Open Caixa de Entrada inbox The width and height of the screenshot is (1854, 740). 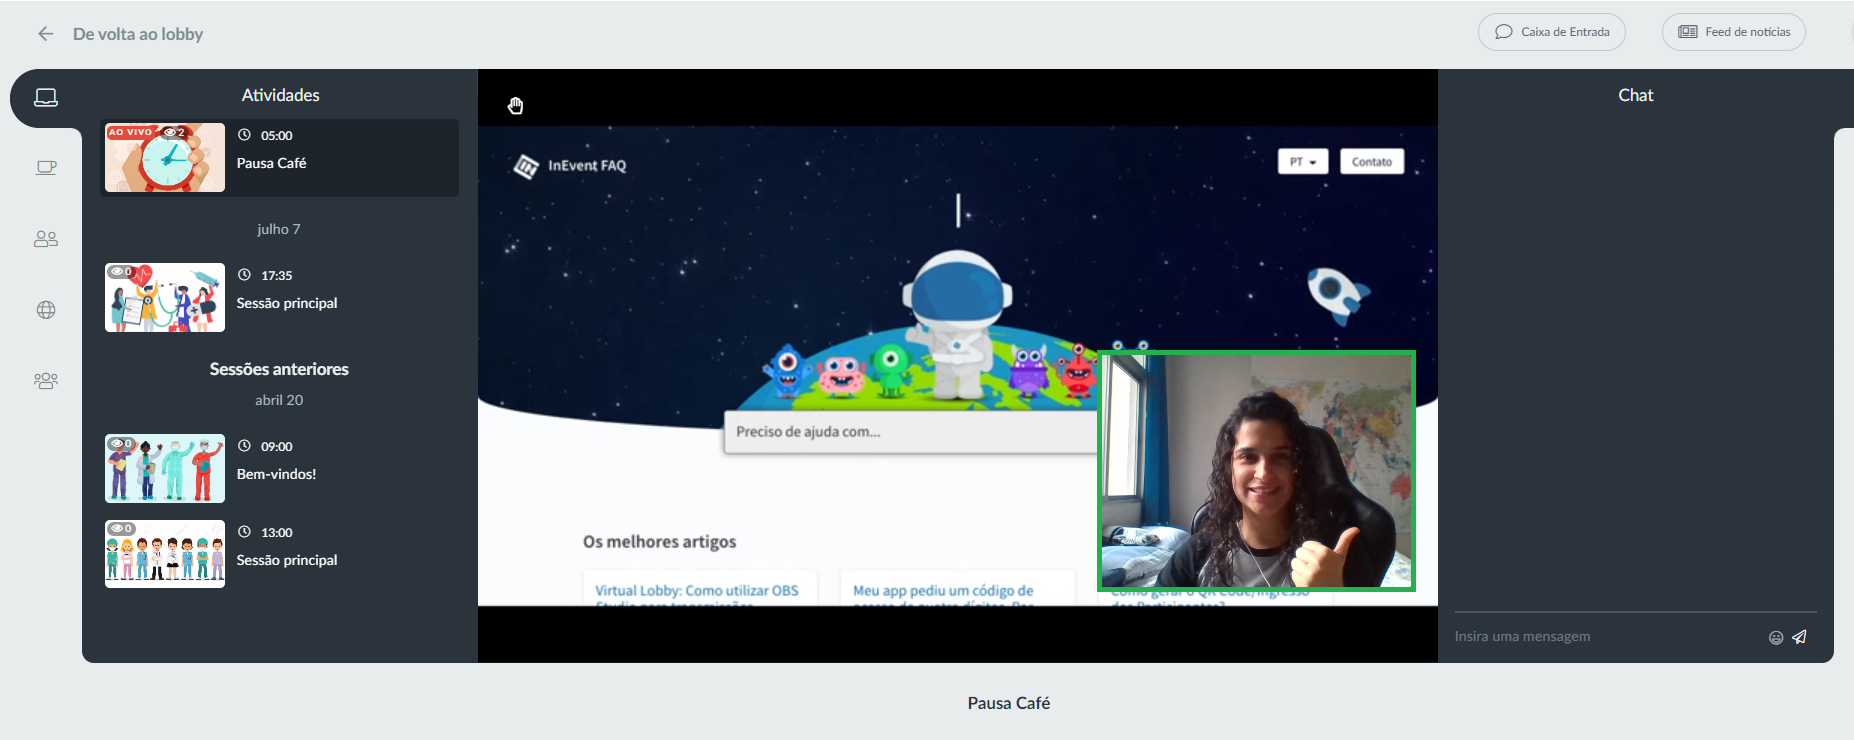coord(1551,32)
